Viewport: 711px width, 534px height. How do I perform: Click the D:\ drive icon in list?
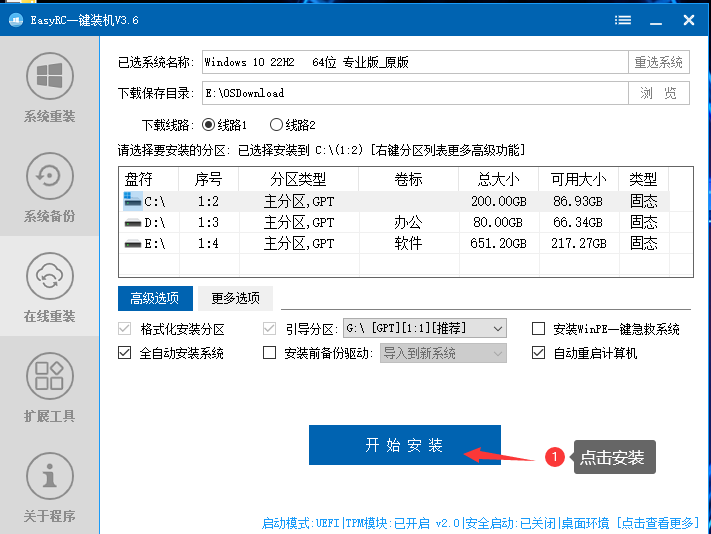coord(133,223)
